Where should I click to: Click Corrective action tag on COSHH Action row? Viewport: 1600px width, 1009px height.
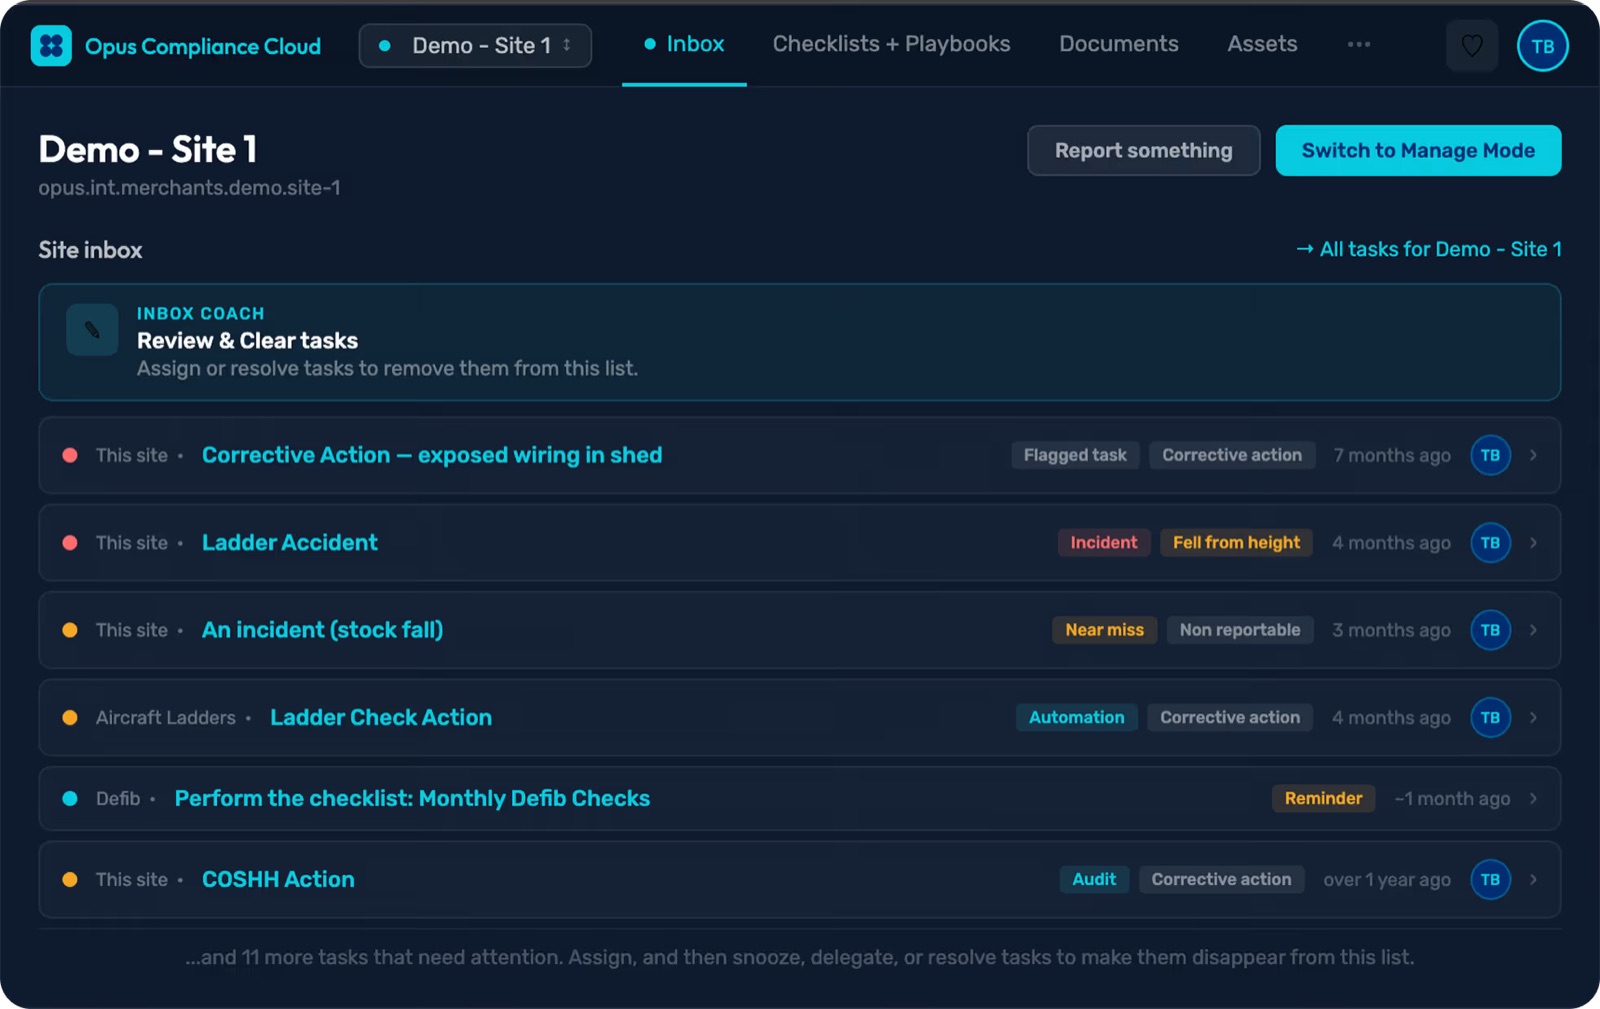1221,879
